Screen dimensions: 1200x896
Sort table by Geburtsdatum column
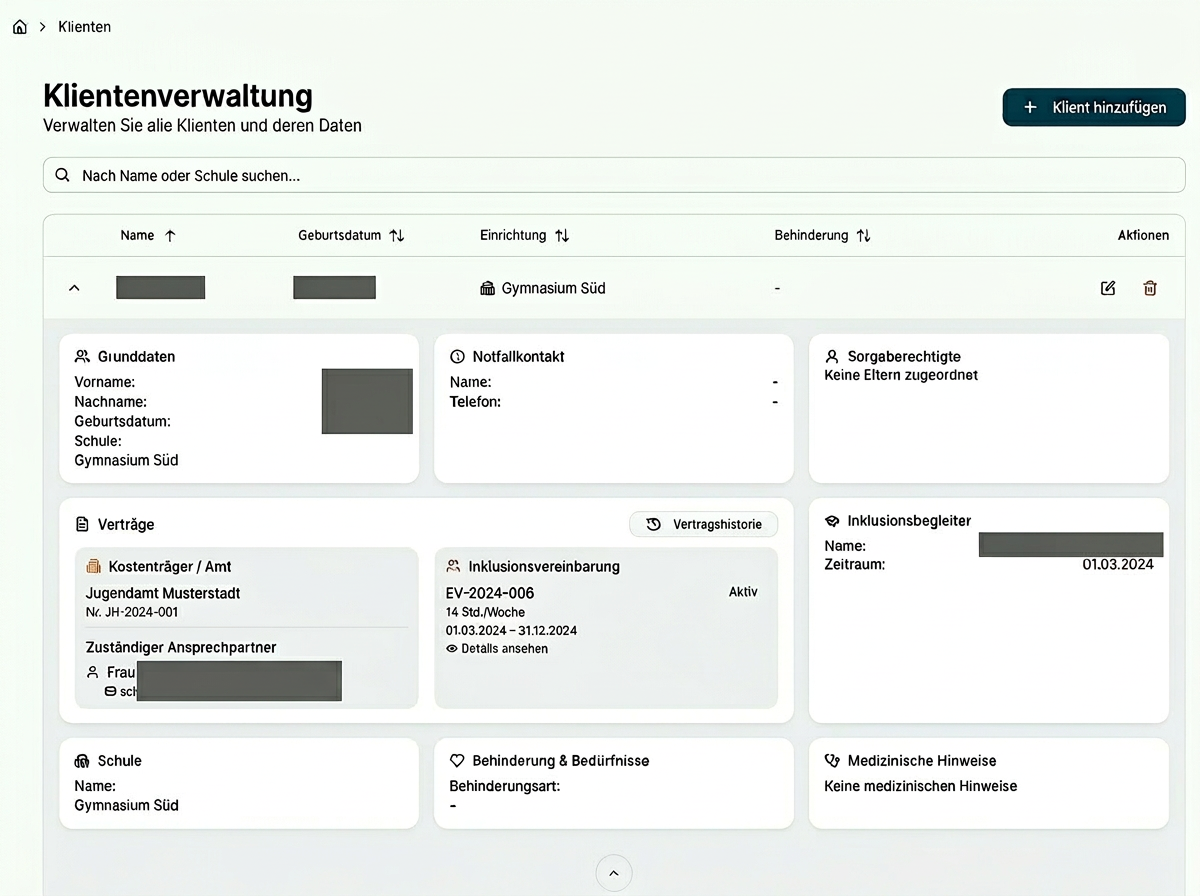[x=351, y=236]
